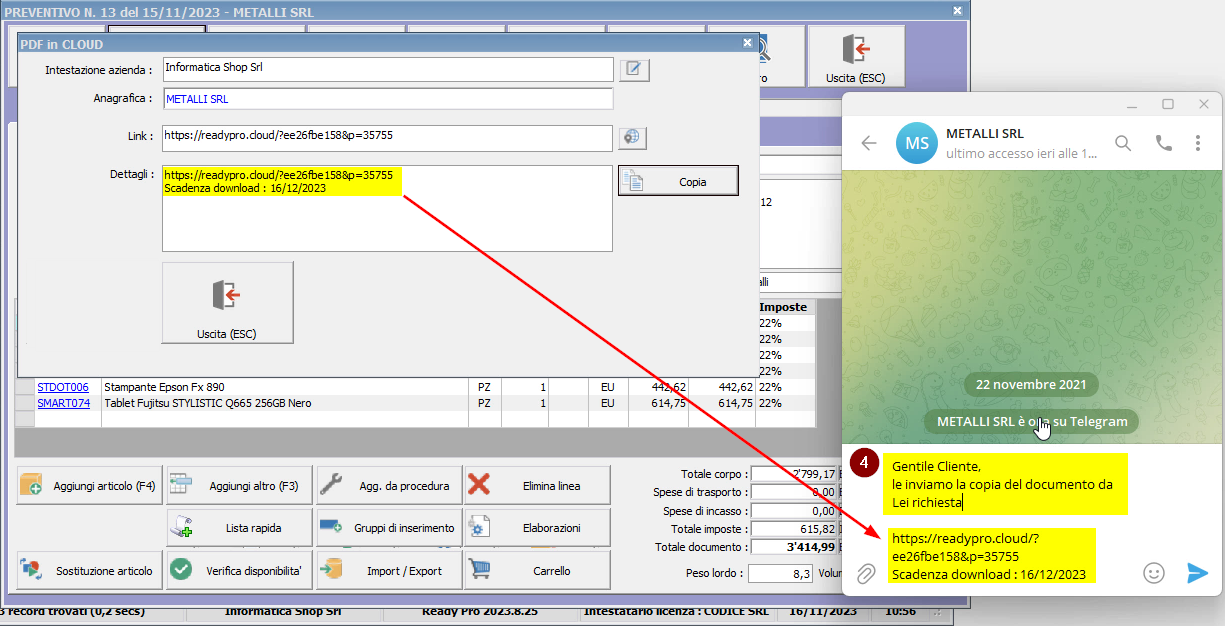
Task: Click the Totale corpo value field
Action: coord(794,473)
